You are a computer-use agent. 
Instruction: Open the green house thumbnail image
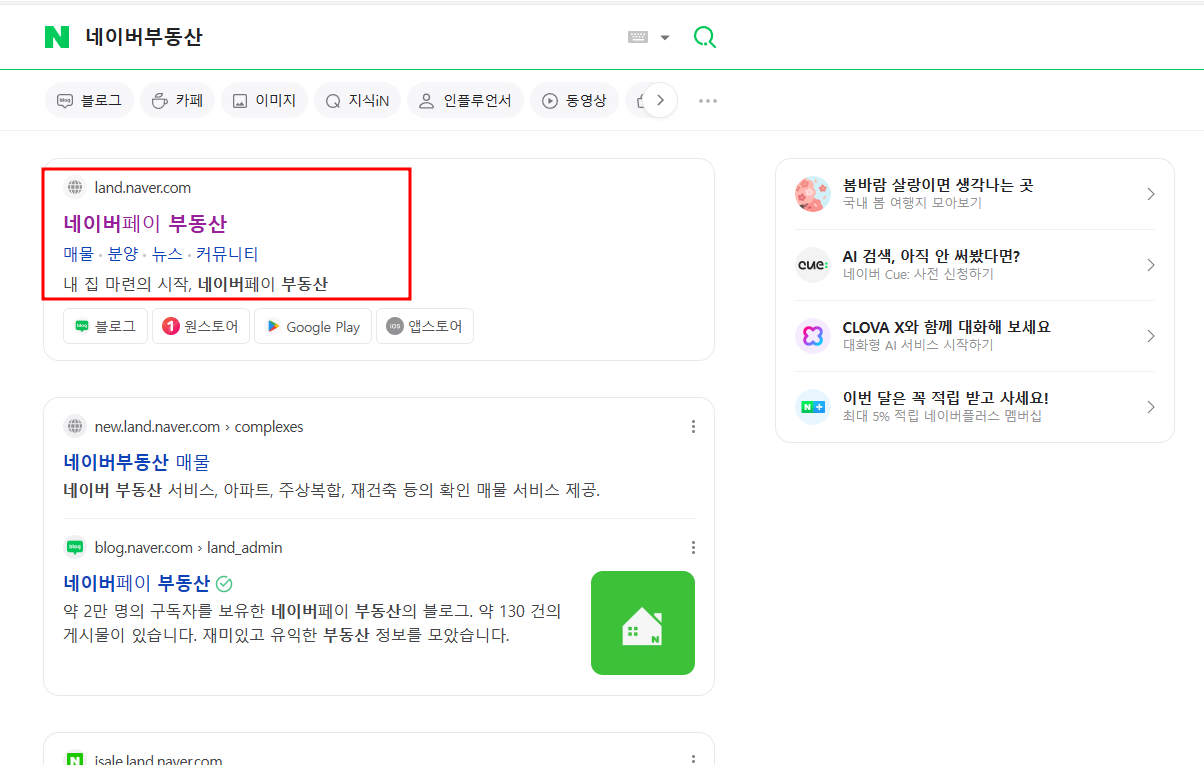point(643,623)
